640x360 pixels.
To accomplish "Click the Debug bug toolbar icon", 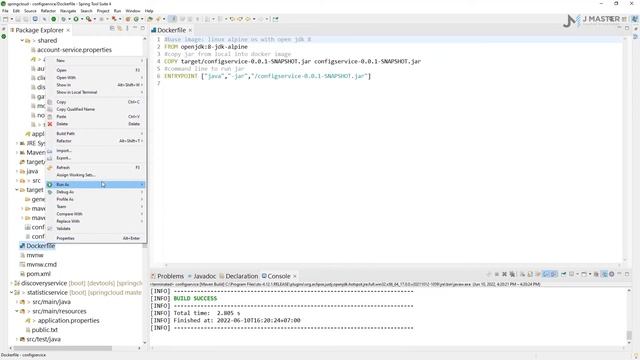I will [63, 19].
